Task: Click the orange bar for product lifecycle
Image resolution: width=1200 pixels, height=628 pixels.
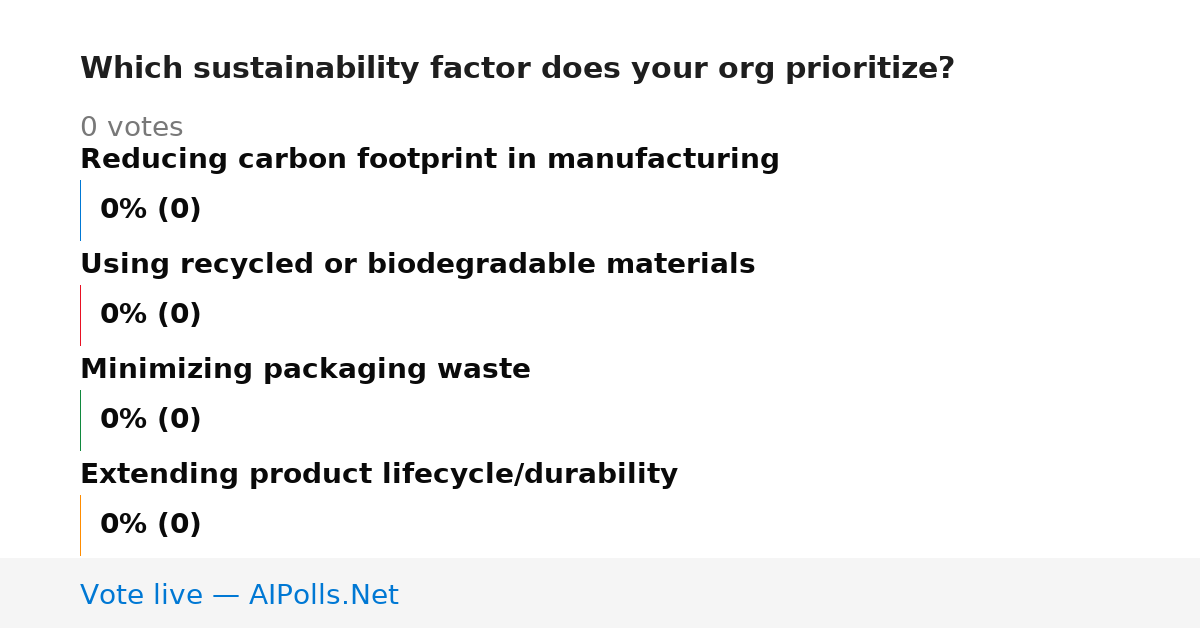Action: pos(81,525)
